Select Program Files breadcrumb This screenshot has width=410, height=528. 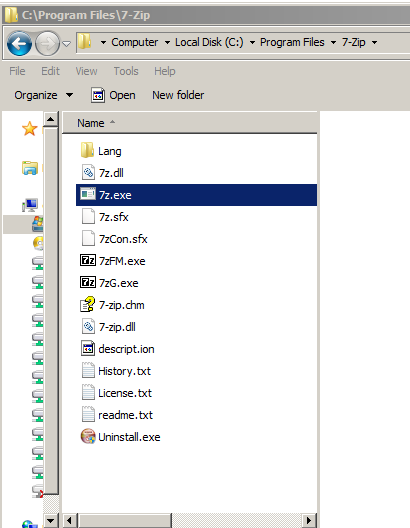tap(292, 42)
